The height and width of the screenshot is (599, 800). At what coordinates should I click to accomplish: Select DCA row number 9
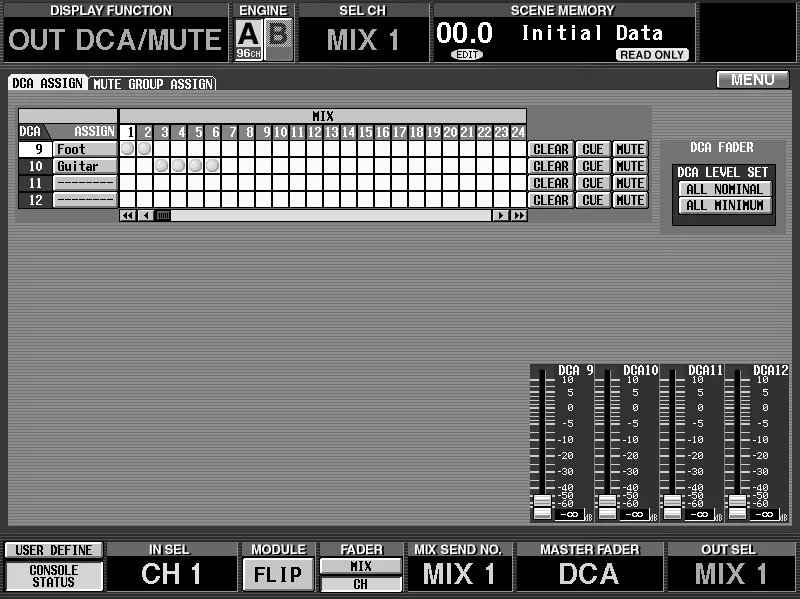35,149
